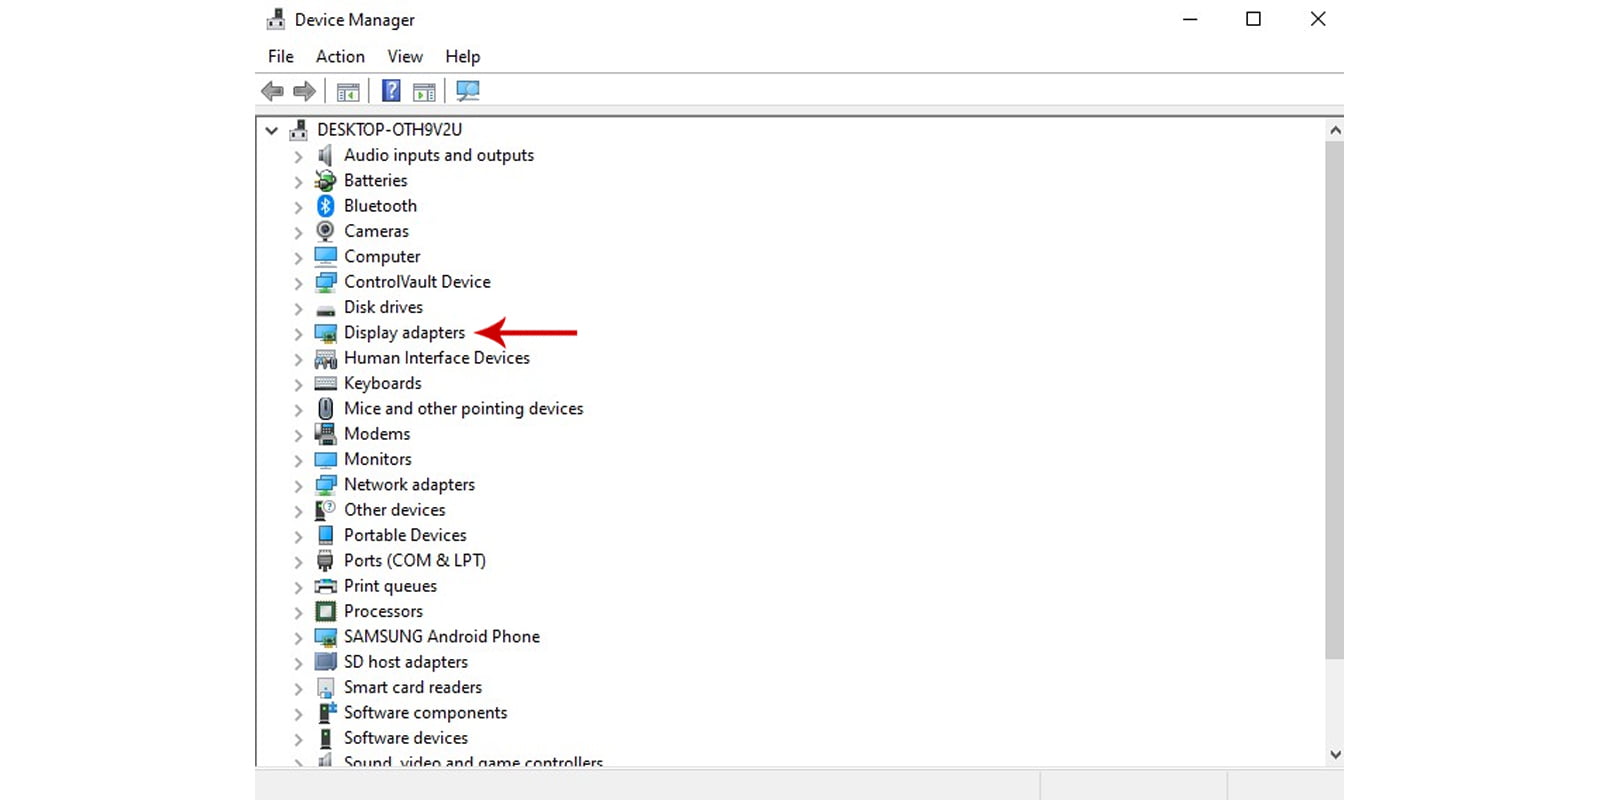Click the Software devices icon

point(325,738)
